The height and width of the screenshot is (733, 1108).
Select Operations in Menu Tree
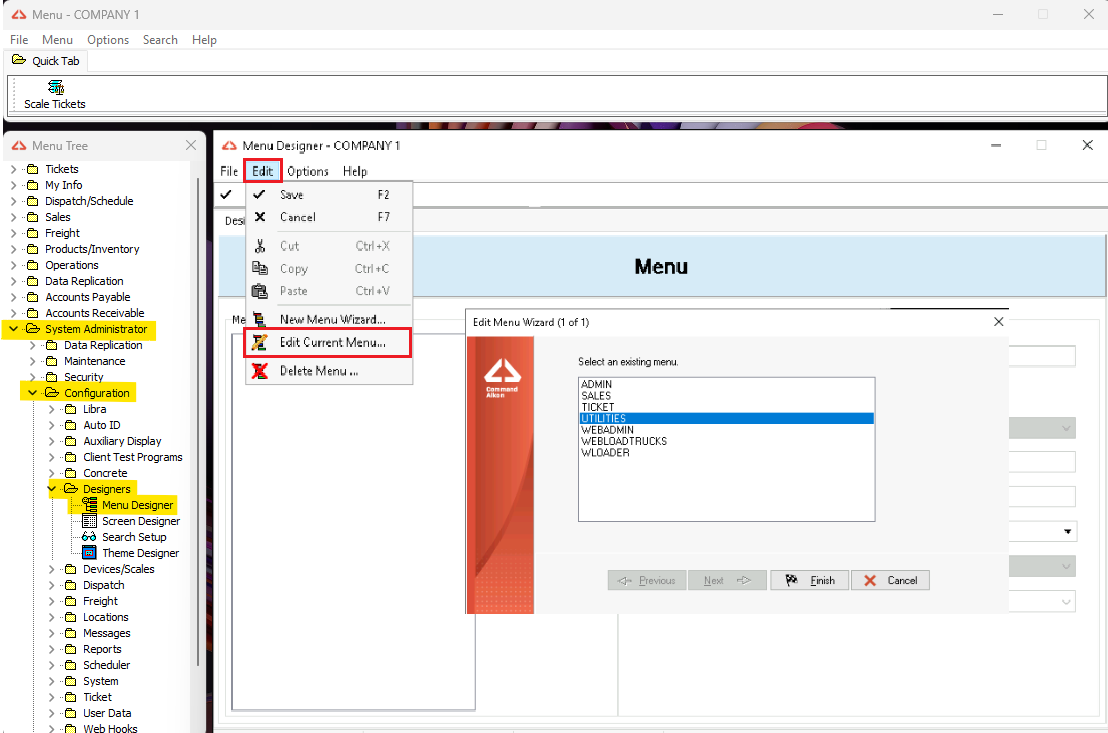(x=72, y=265)
